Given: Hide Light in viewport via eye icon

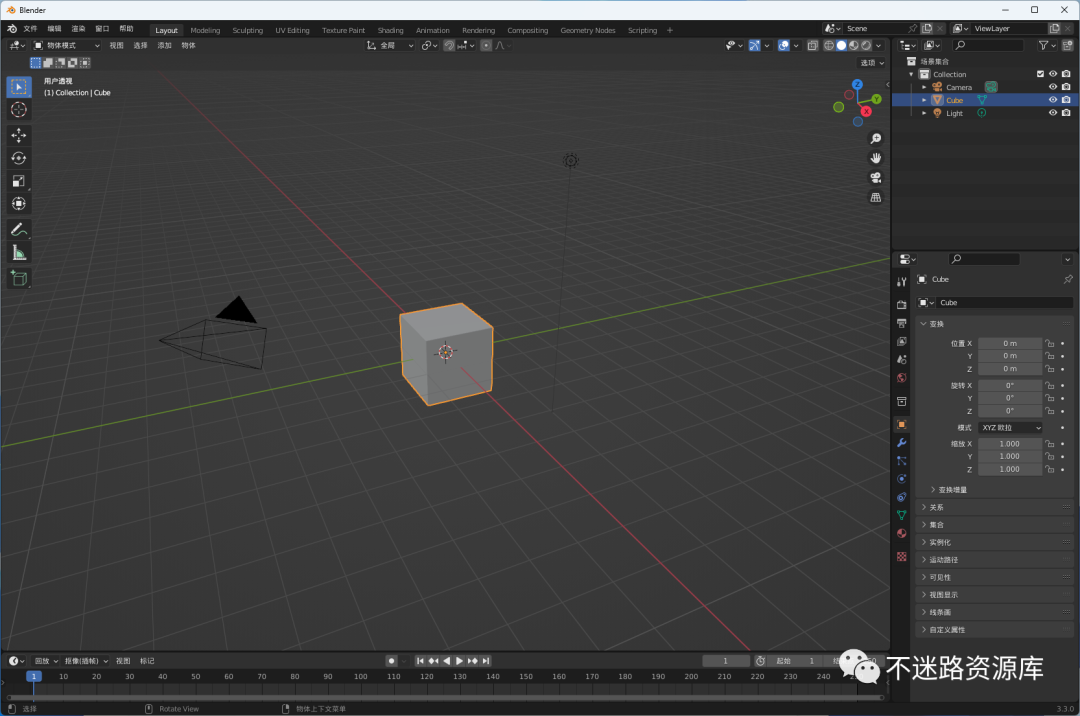Looking at the screenshot, I should tap(1052, 113).
